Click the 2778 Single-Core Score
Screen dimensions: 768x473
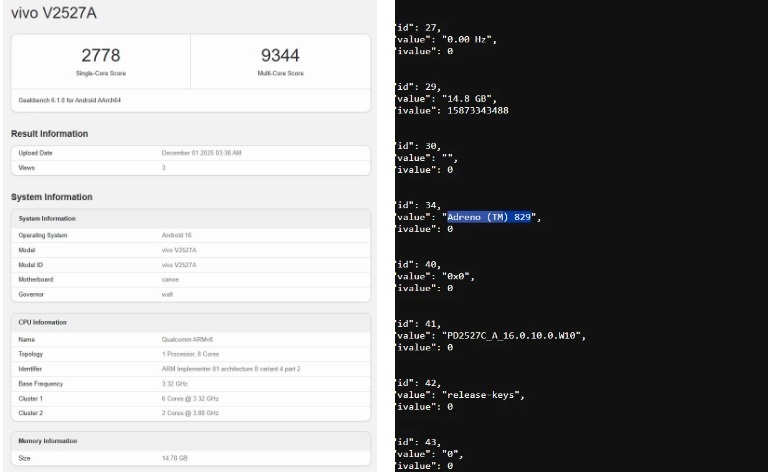click(100, 56)
